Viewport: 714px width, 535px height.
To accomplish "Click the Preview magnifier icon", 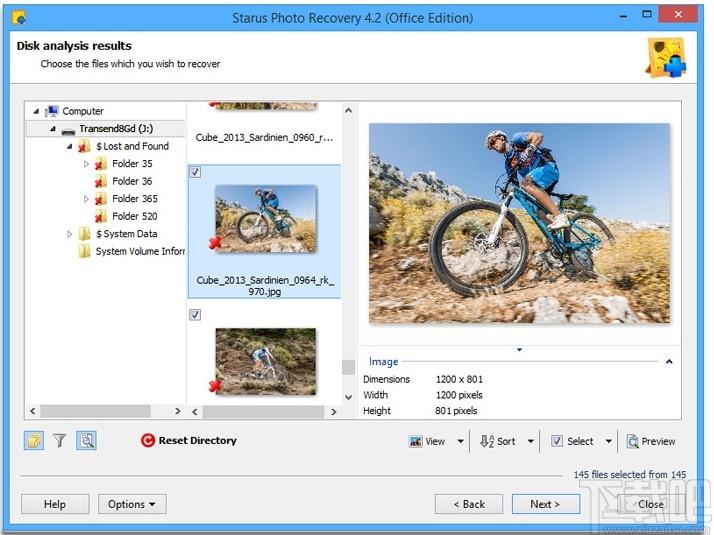I will [x=632, y=441].
